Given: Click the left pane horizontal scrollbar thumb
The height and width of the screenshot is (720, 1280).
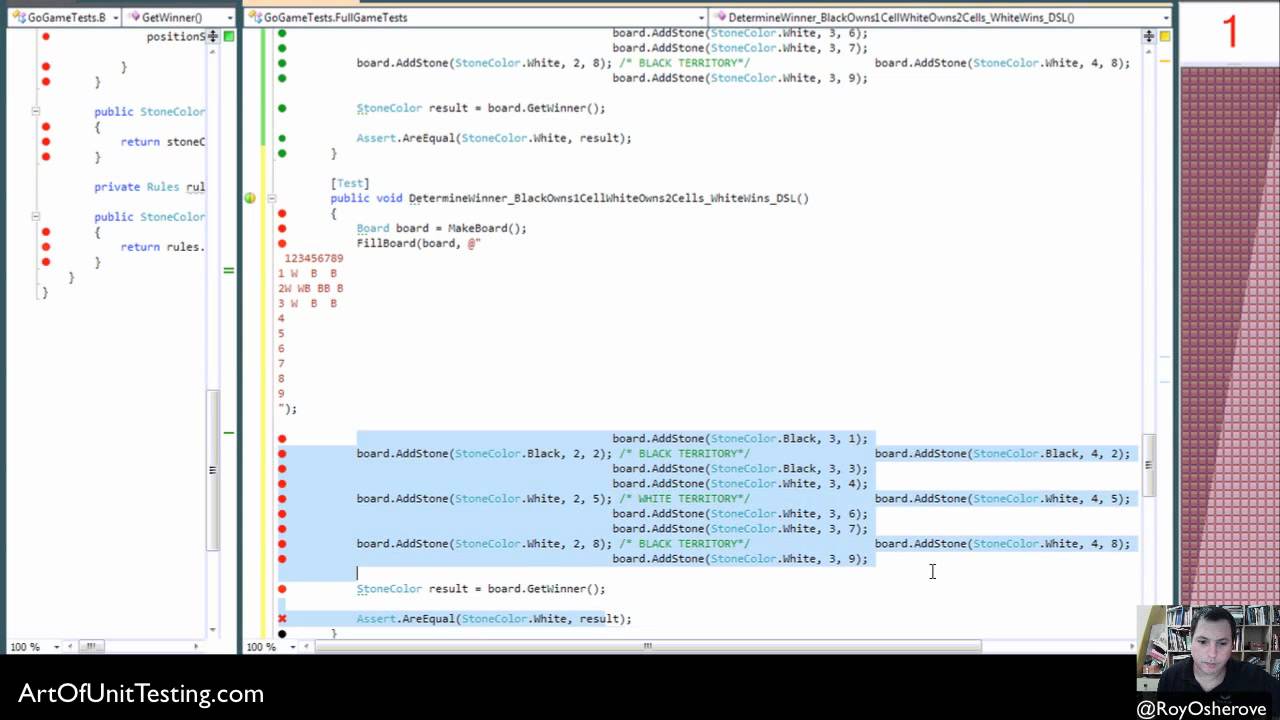Looking at the screenshot, I should coord(92,647).
